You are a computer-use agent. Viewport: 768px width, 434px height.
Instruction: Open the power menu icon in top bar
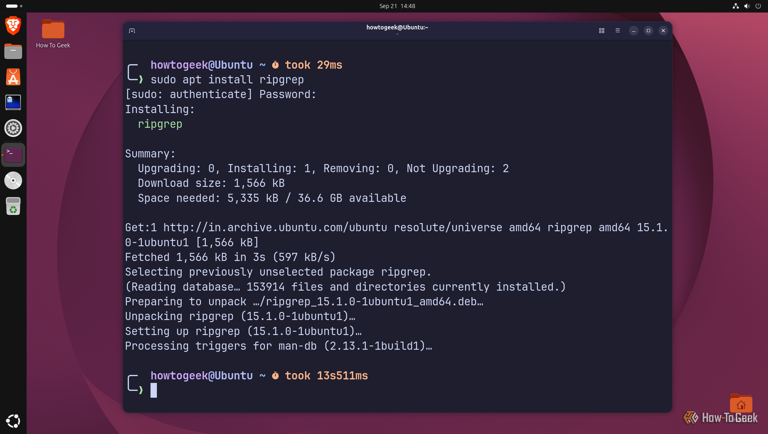pos(758,6)
